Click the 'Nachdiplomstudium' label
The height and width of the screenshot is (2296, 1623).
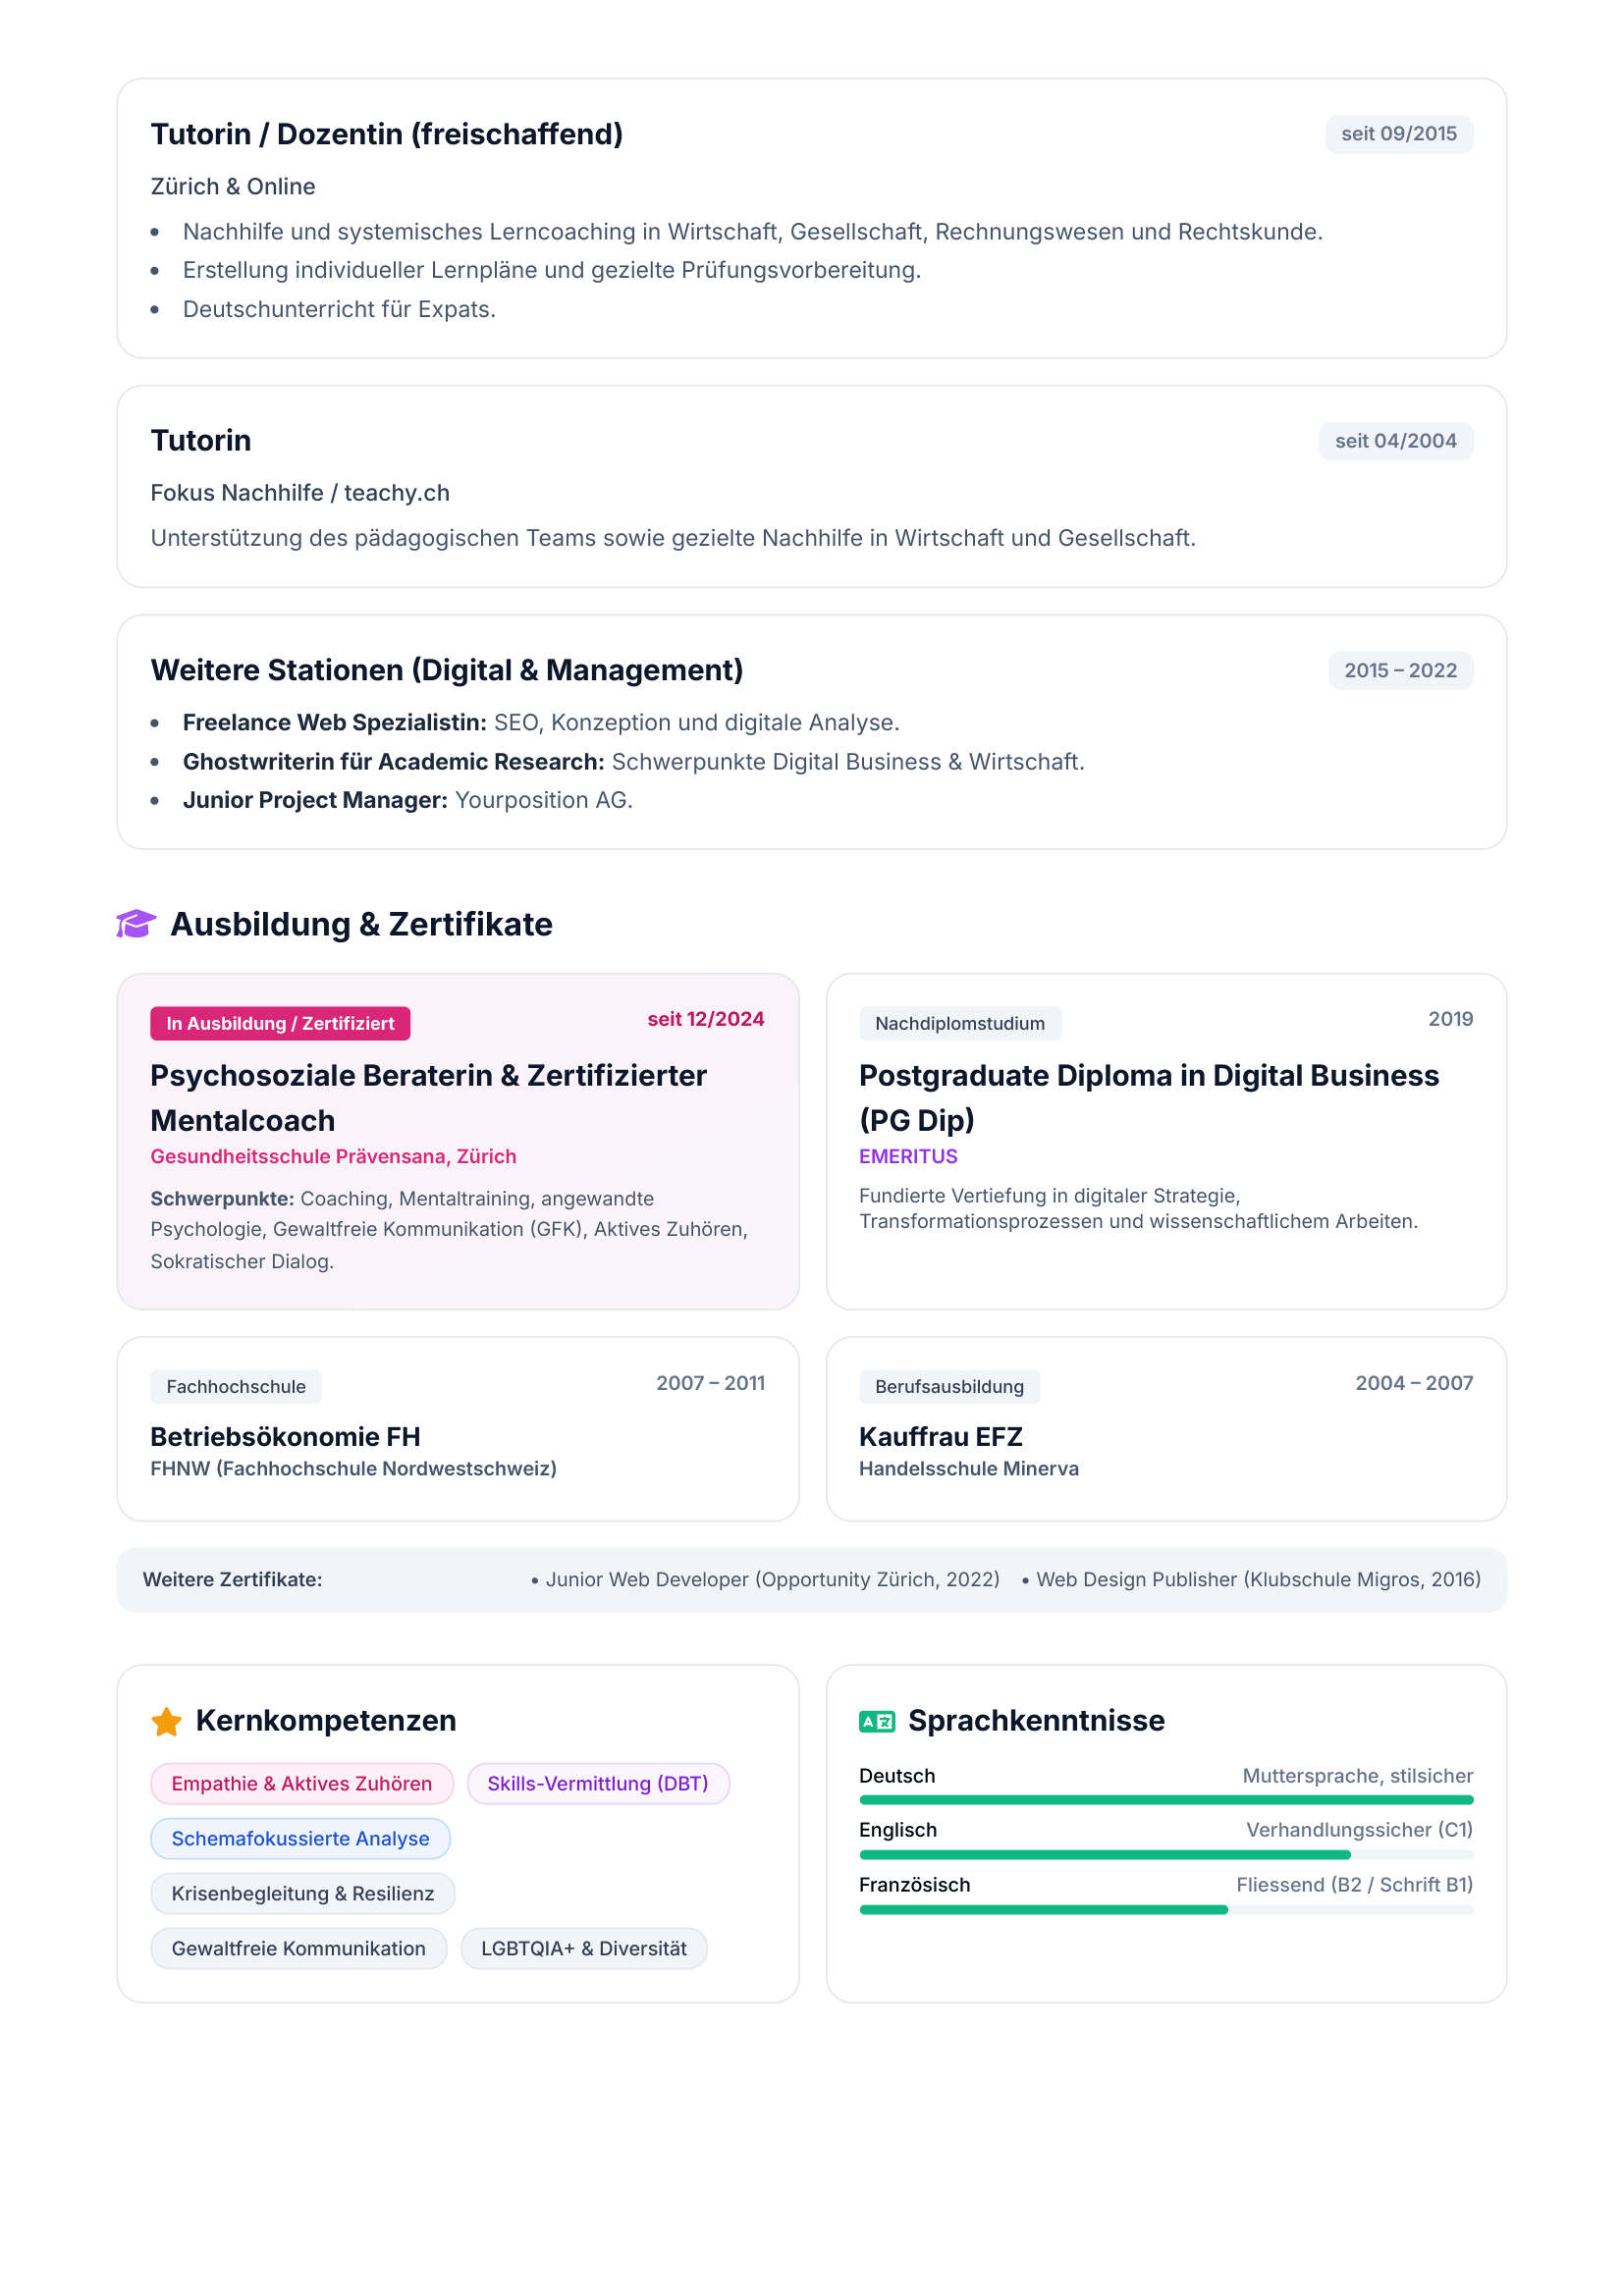tap(960, 1023)
